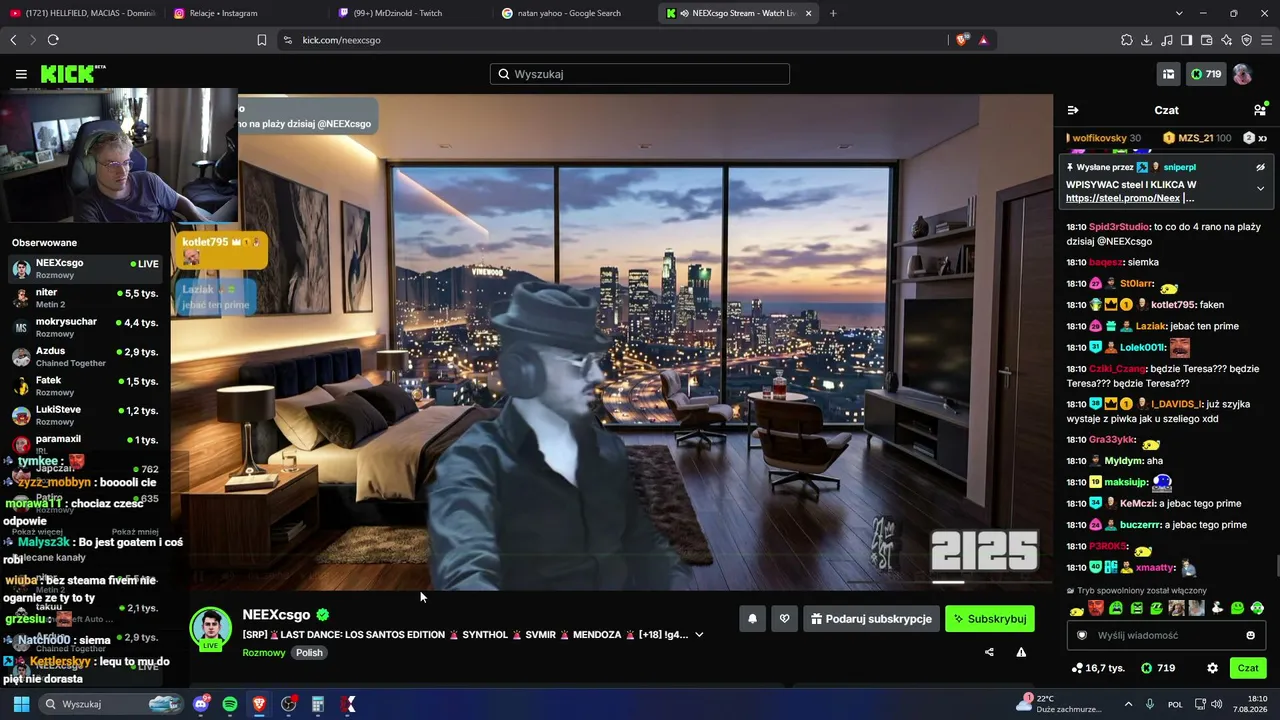Open niter channel in sidebar
This screenshot has height=720, width=1280.
85,298
